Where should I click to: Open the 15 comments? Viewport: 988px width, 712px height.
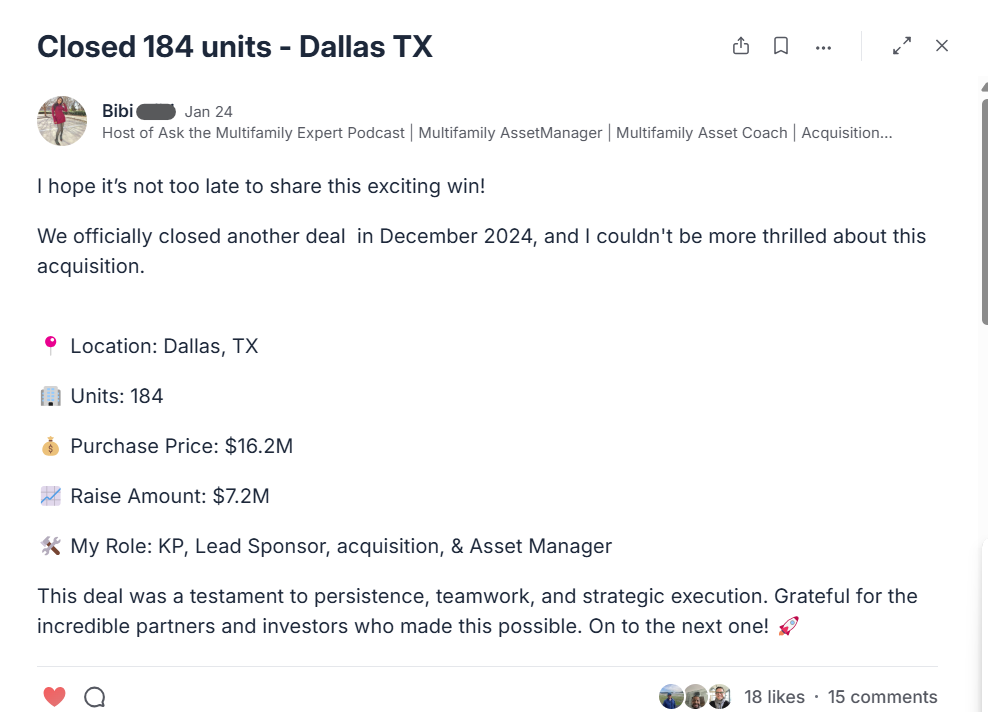[883, 697]
